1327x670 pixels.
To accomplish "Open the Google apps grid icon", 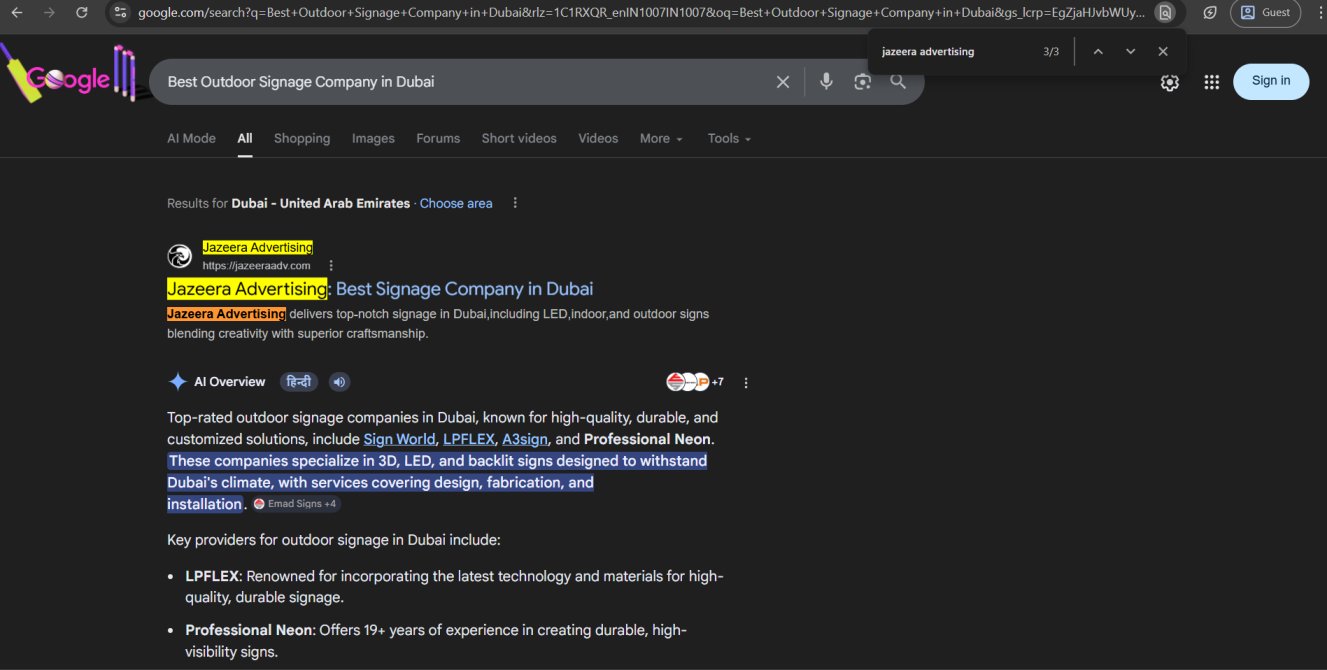I will (1211, 82).
